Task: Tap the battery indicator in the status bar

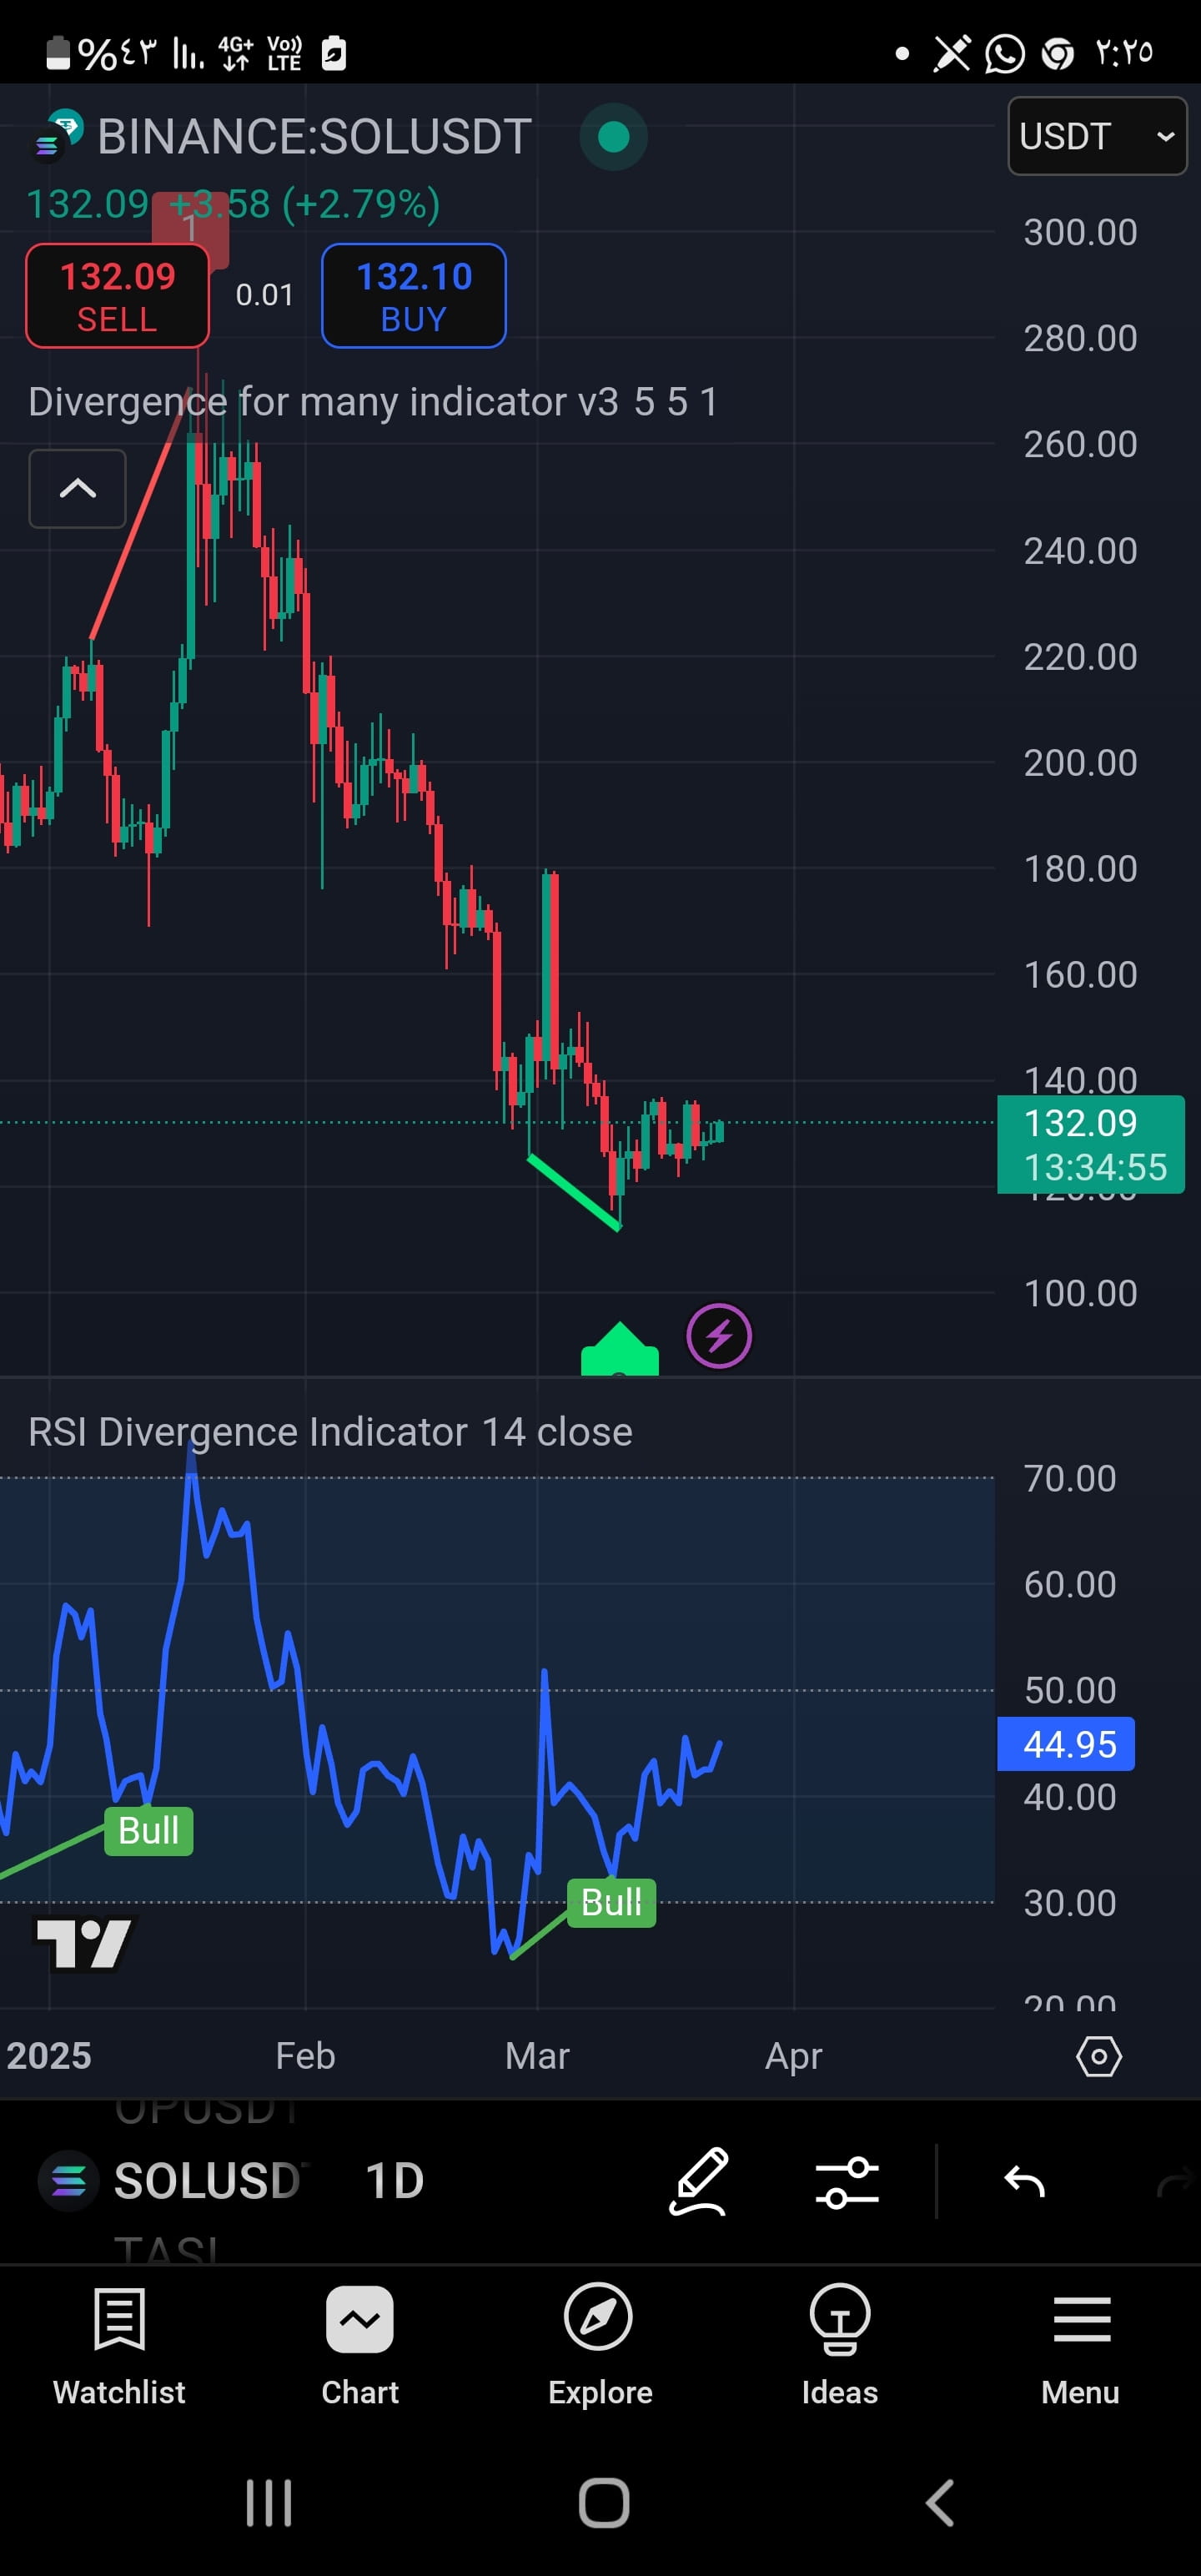Action: pyautogui.click(x=59, y=53)
